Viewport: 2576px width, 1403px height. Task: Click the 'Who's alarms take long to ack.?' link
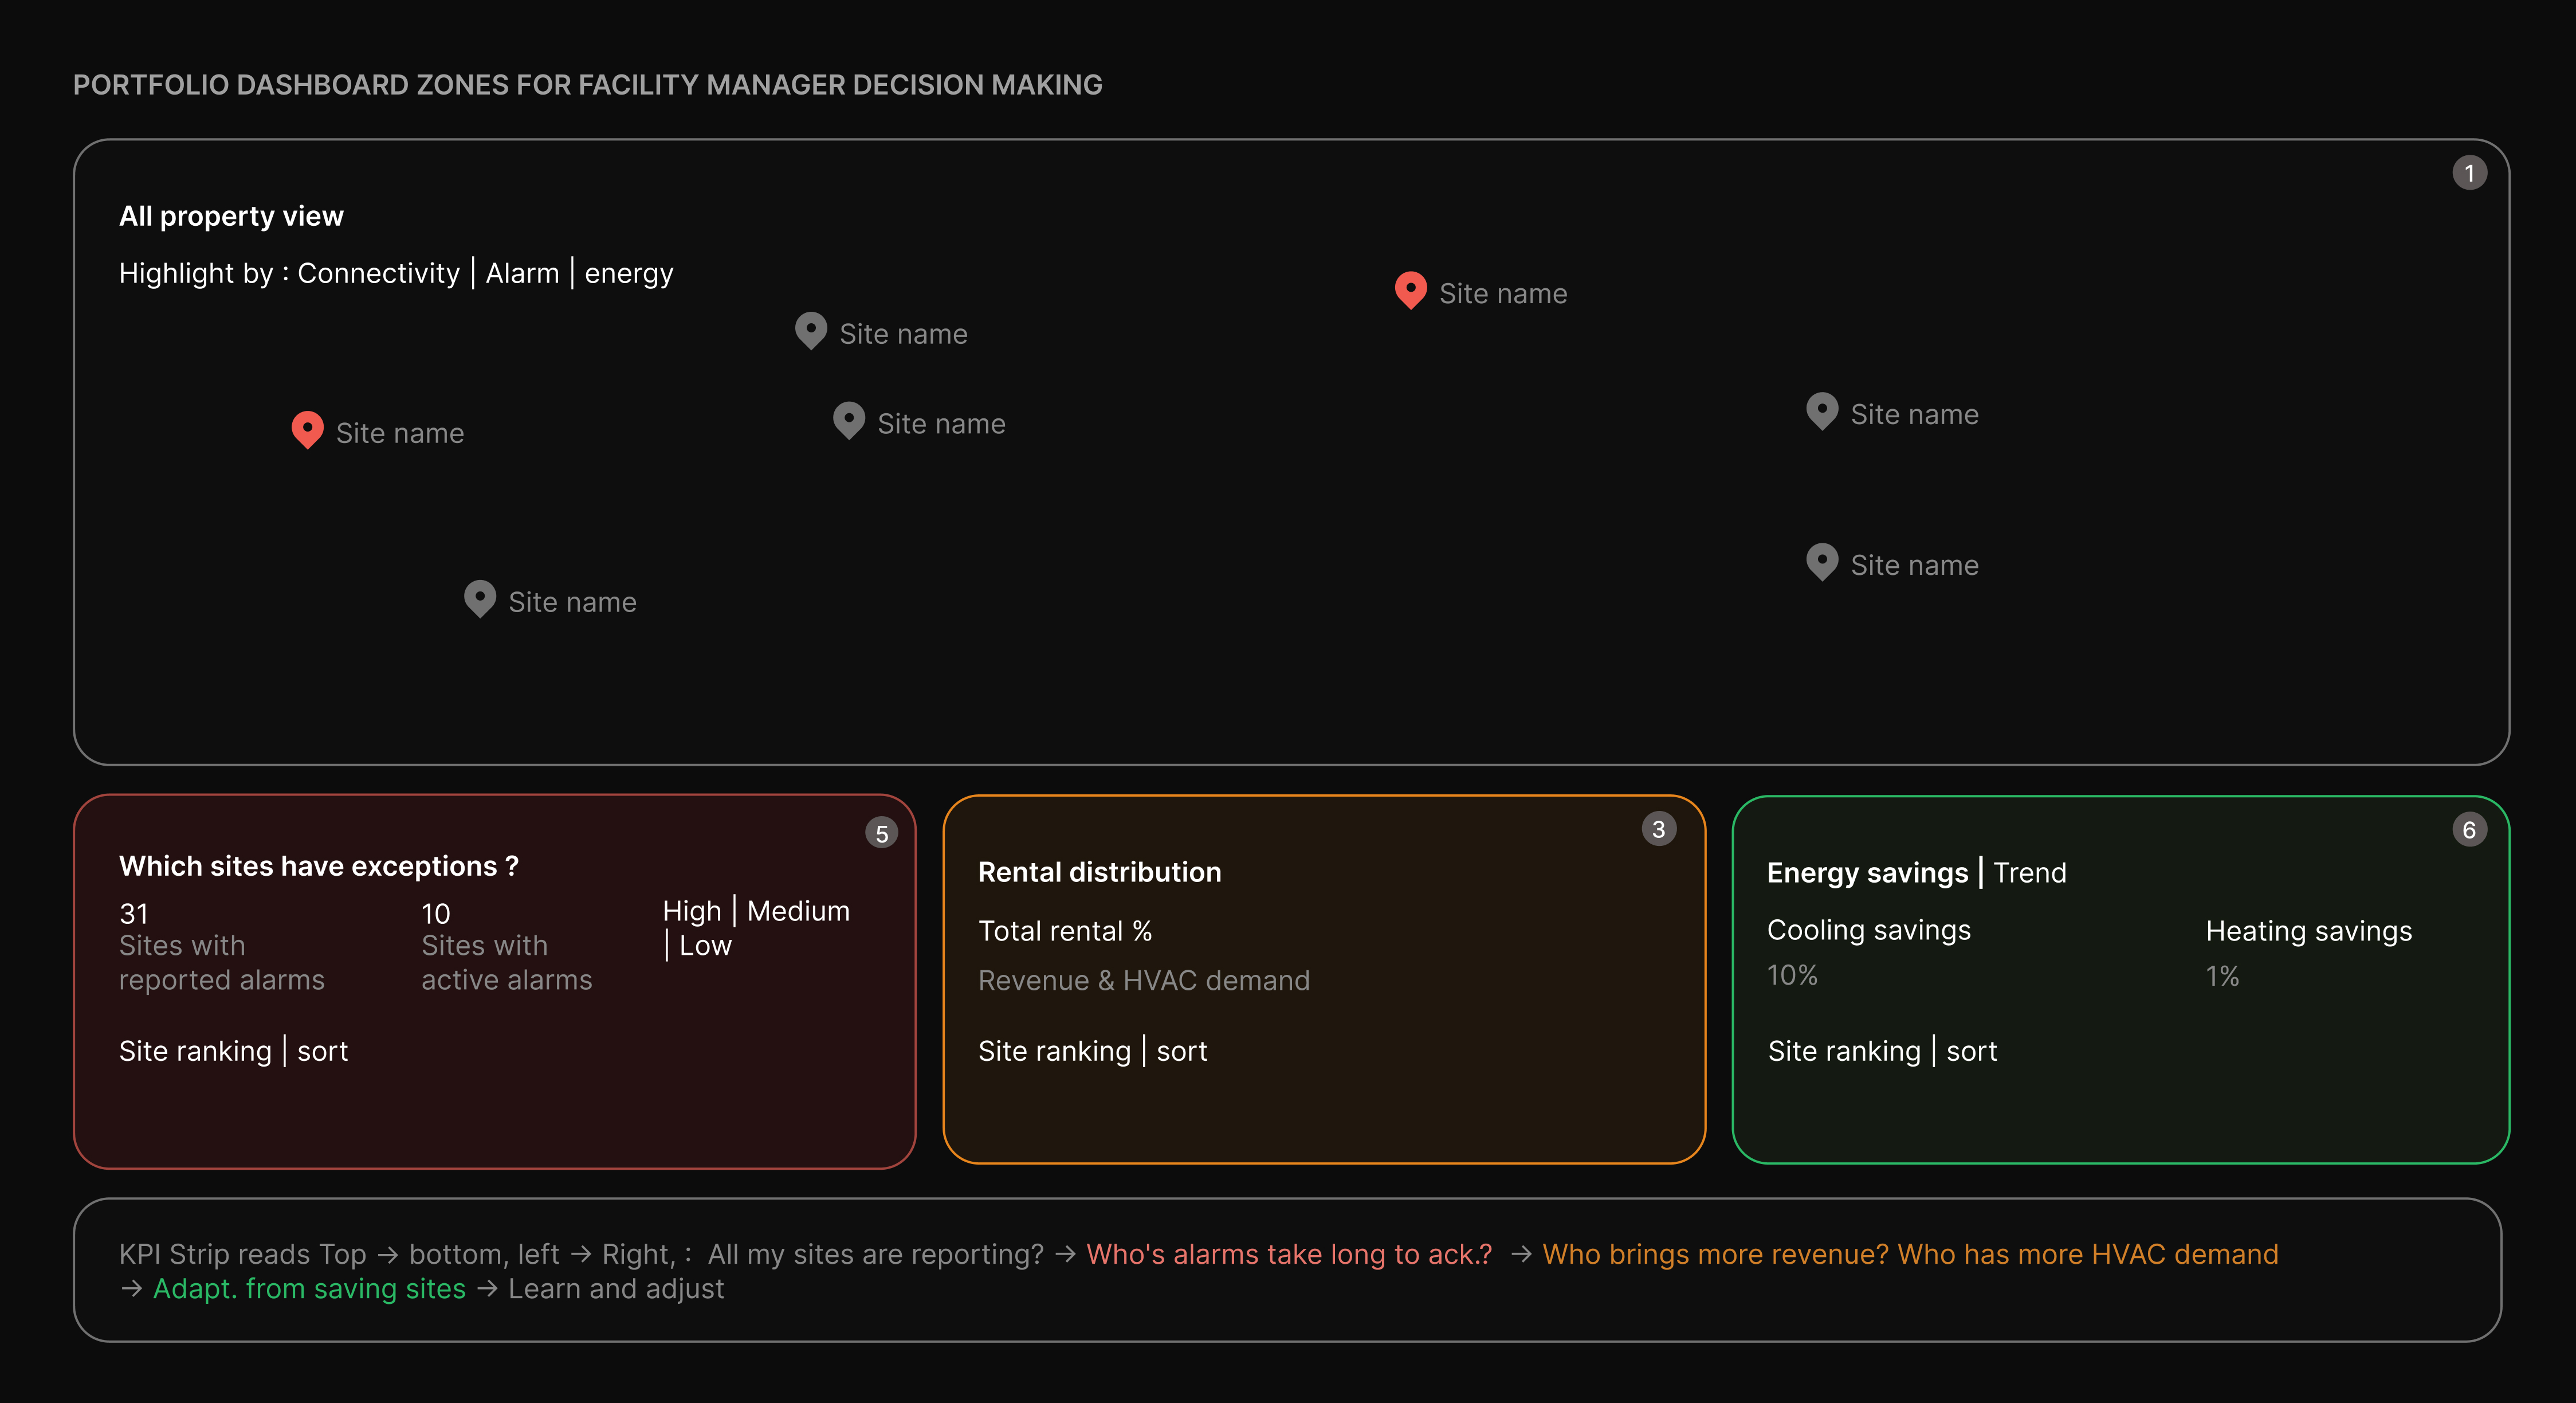(1289, 1254)
